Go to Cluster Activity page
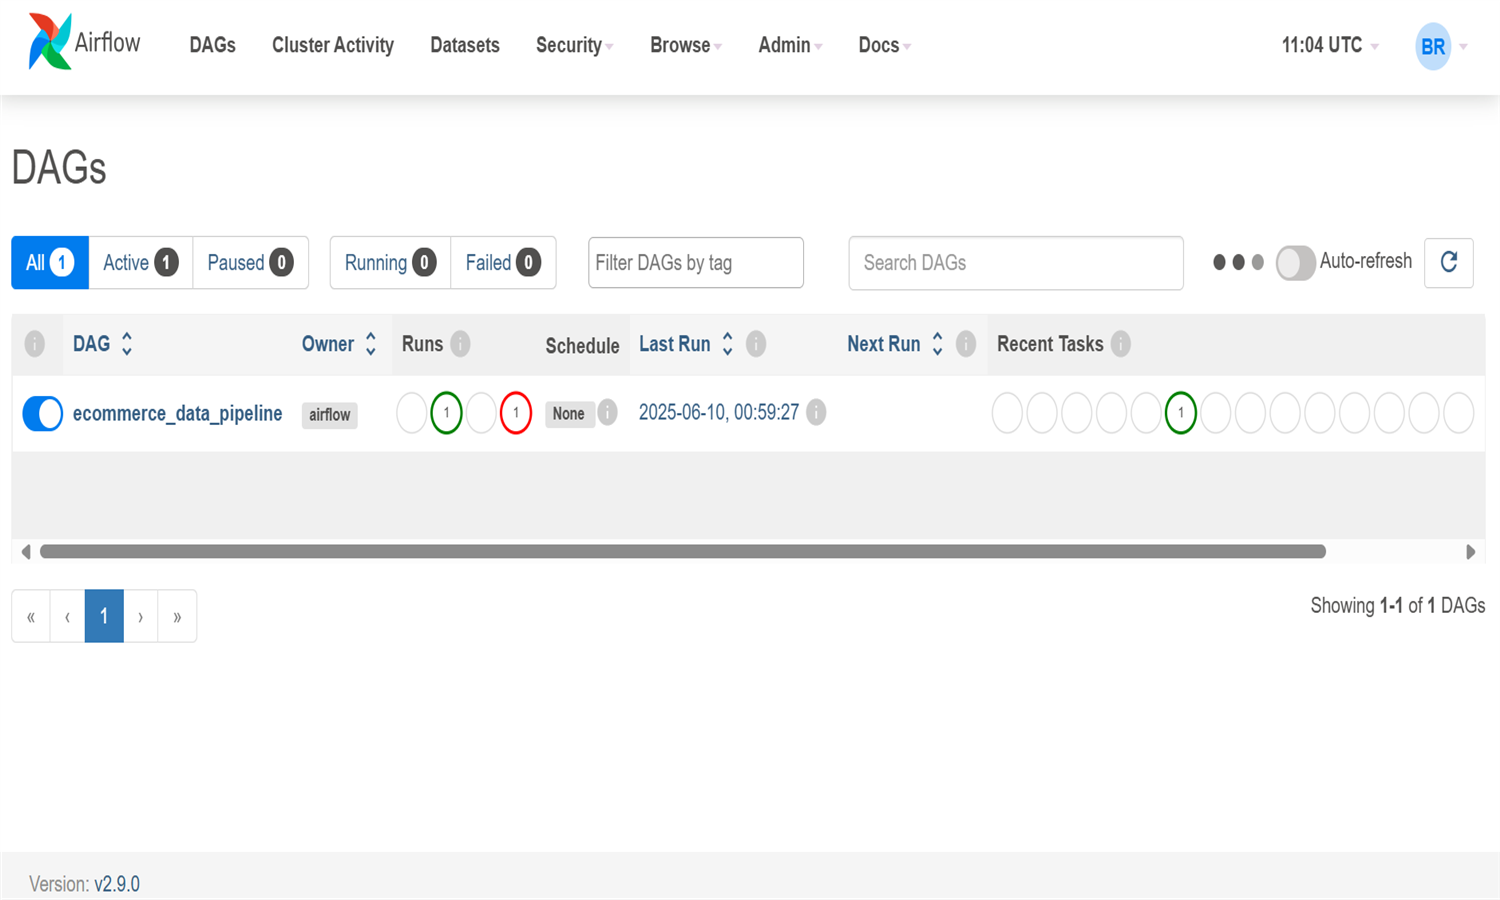Screen dimensions: 1500x900 333,45
